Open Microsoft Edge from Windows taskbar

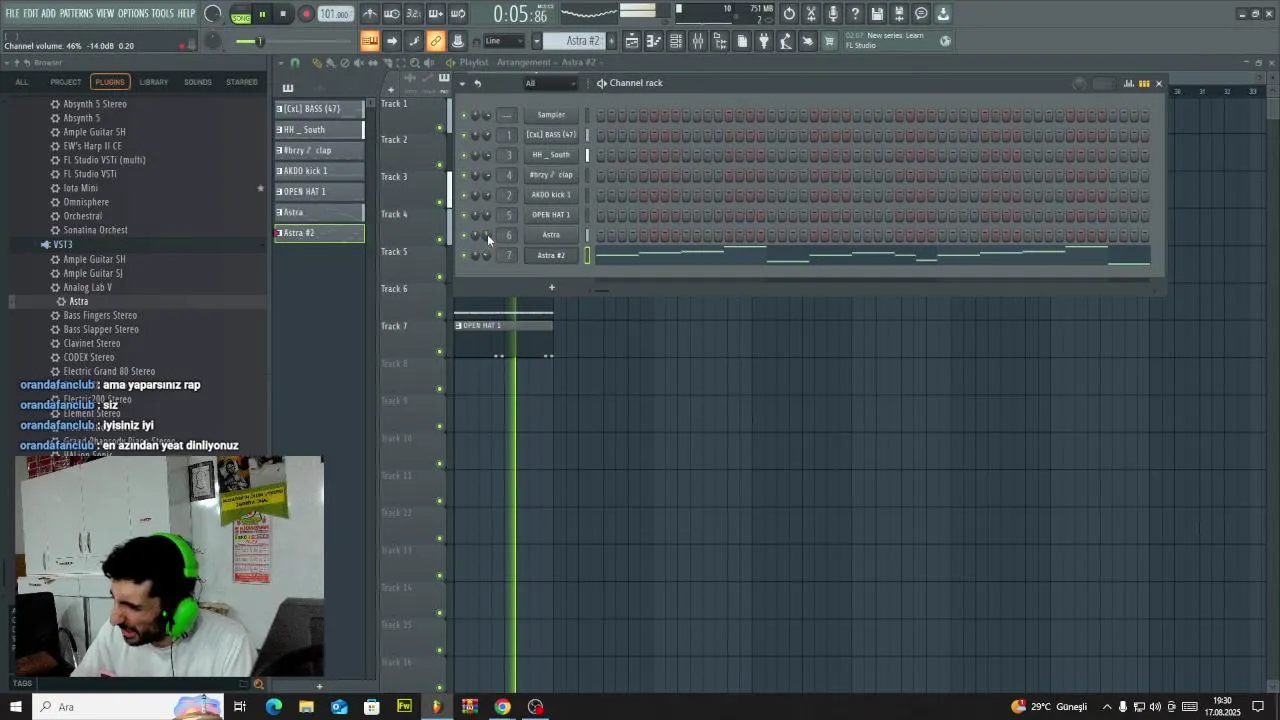[x=273, y=707]
